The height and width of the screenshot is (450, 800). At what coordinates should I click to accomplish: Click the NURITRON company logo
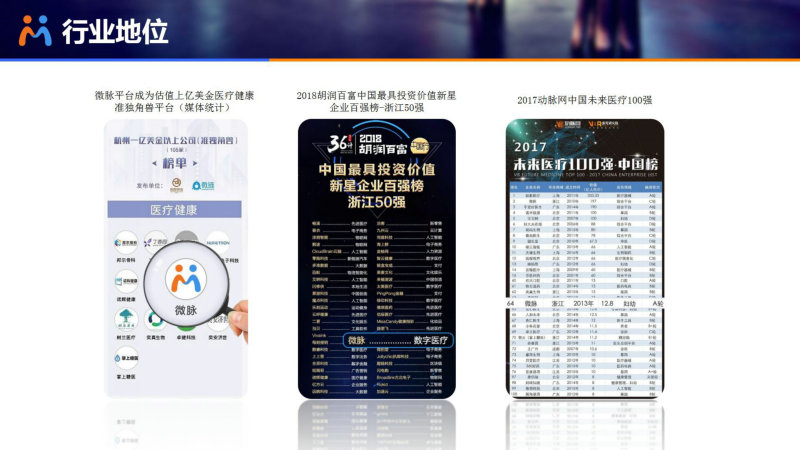coord(218,243)
